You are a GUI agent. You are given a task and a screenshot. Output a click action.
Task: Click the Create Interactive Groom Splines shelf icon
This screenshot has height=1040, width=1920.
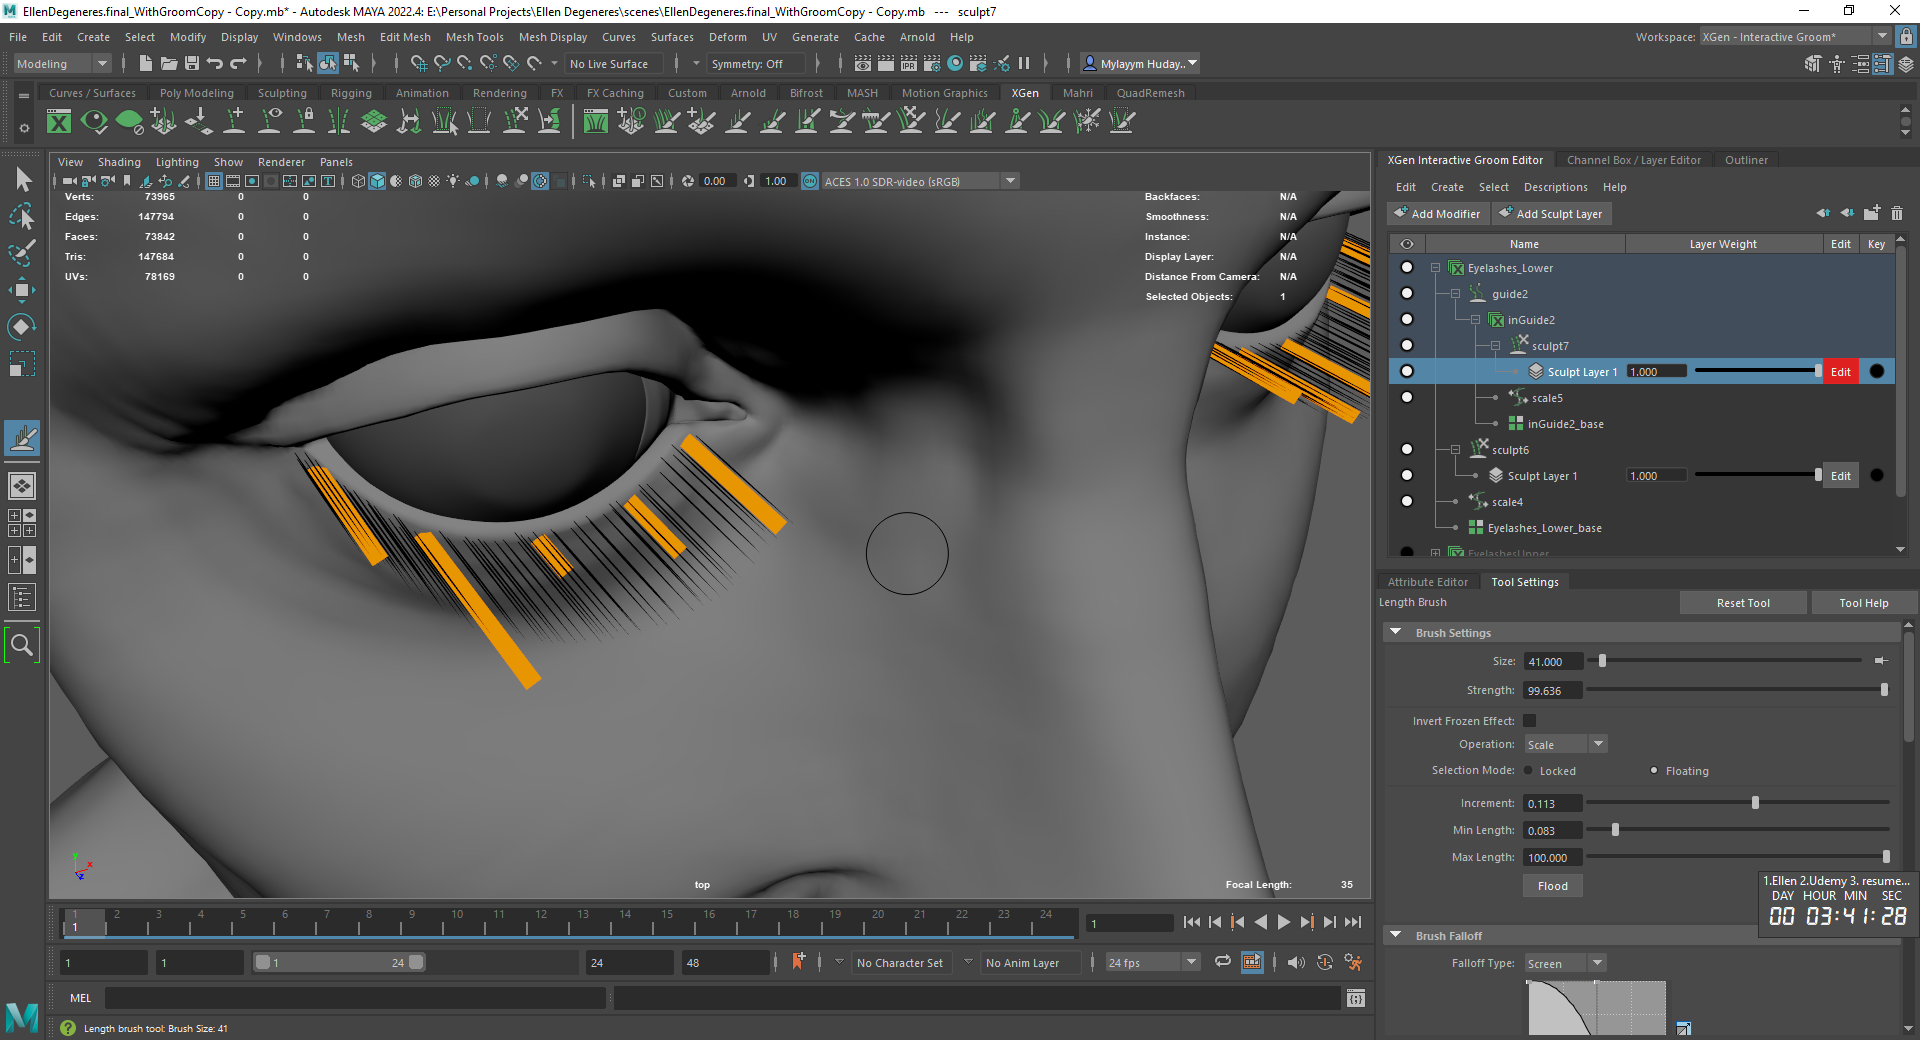(162, 121)
